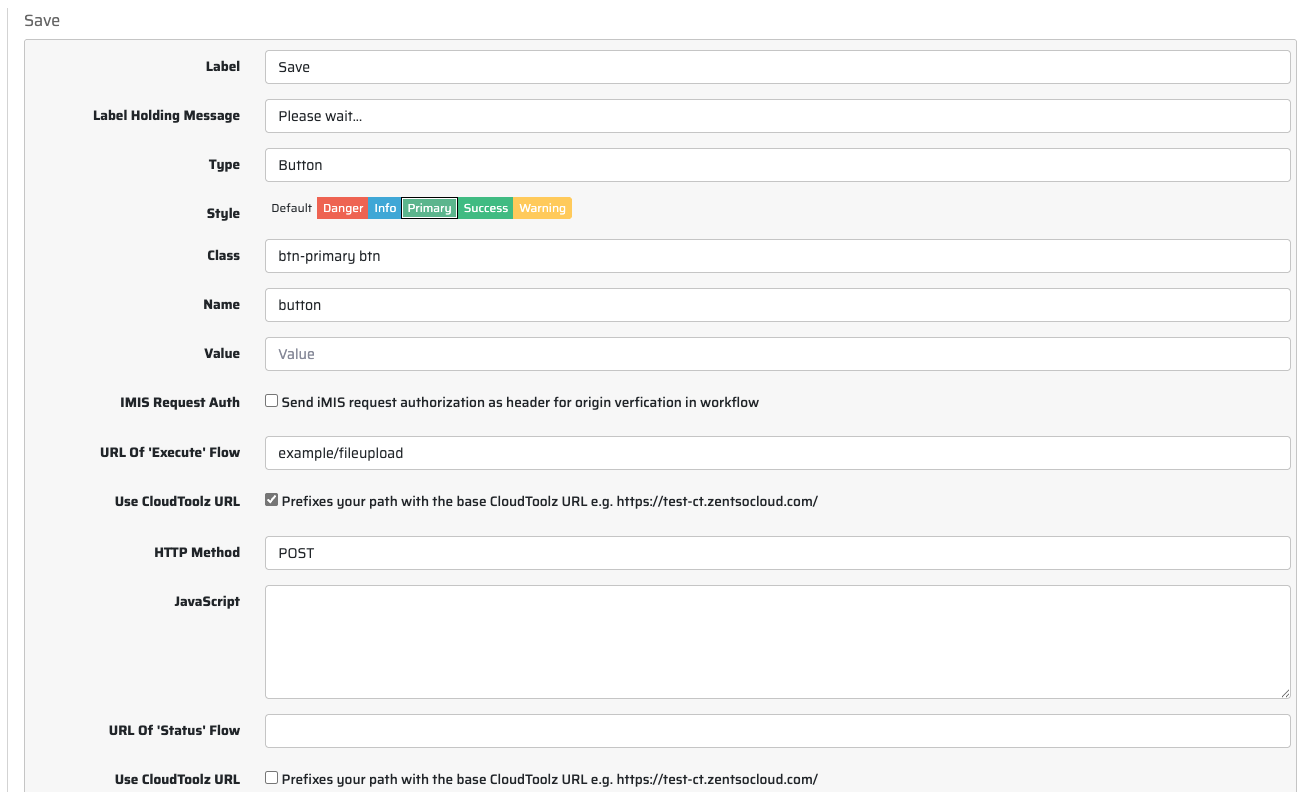Image resolution: width=1303 pixels, height=792 pixels.
Task: Focus the URL Of 'Status' Flow field
Action: coord(777,731)
